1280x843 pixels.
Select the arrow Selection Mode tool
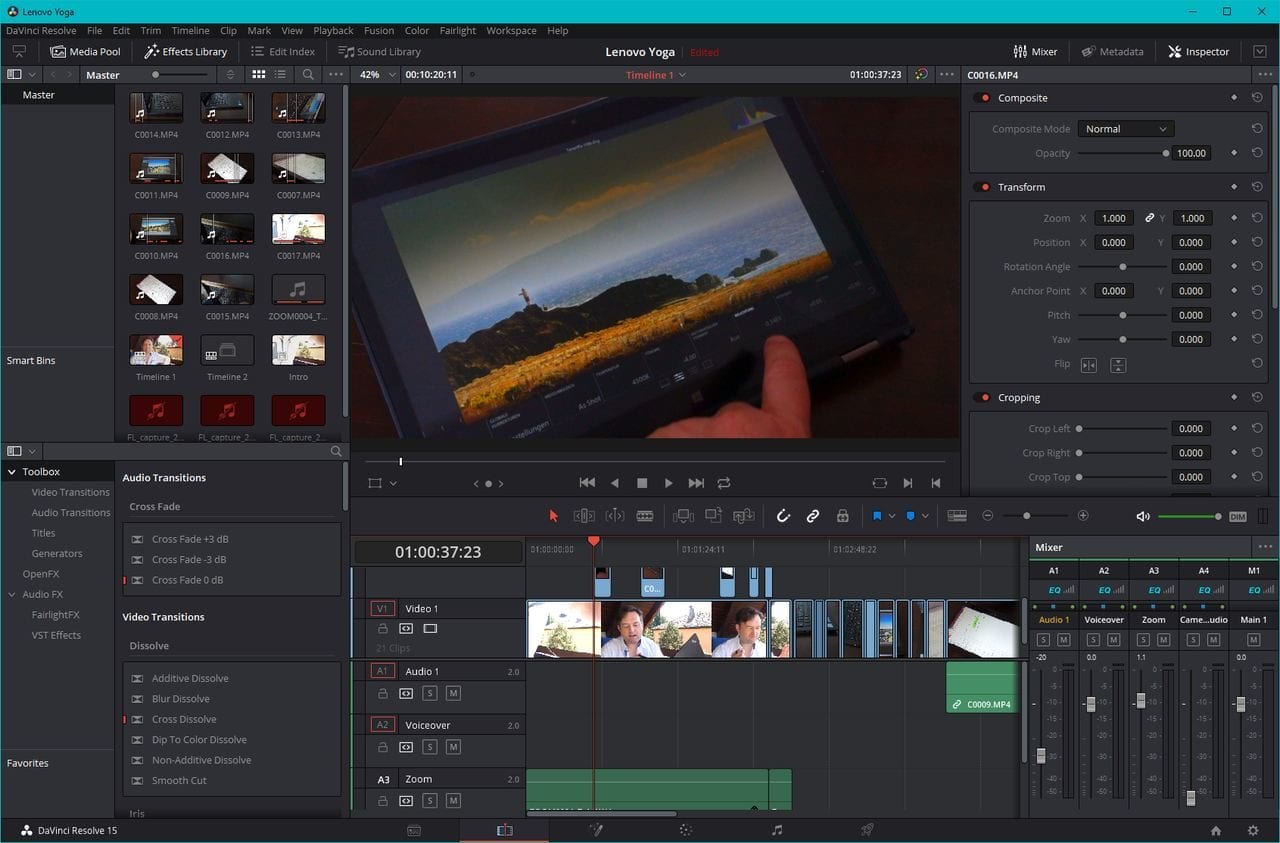554,516
